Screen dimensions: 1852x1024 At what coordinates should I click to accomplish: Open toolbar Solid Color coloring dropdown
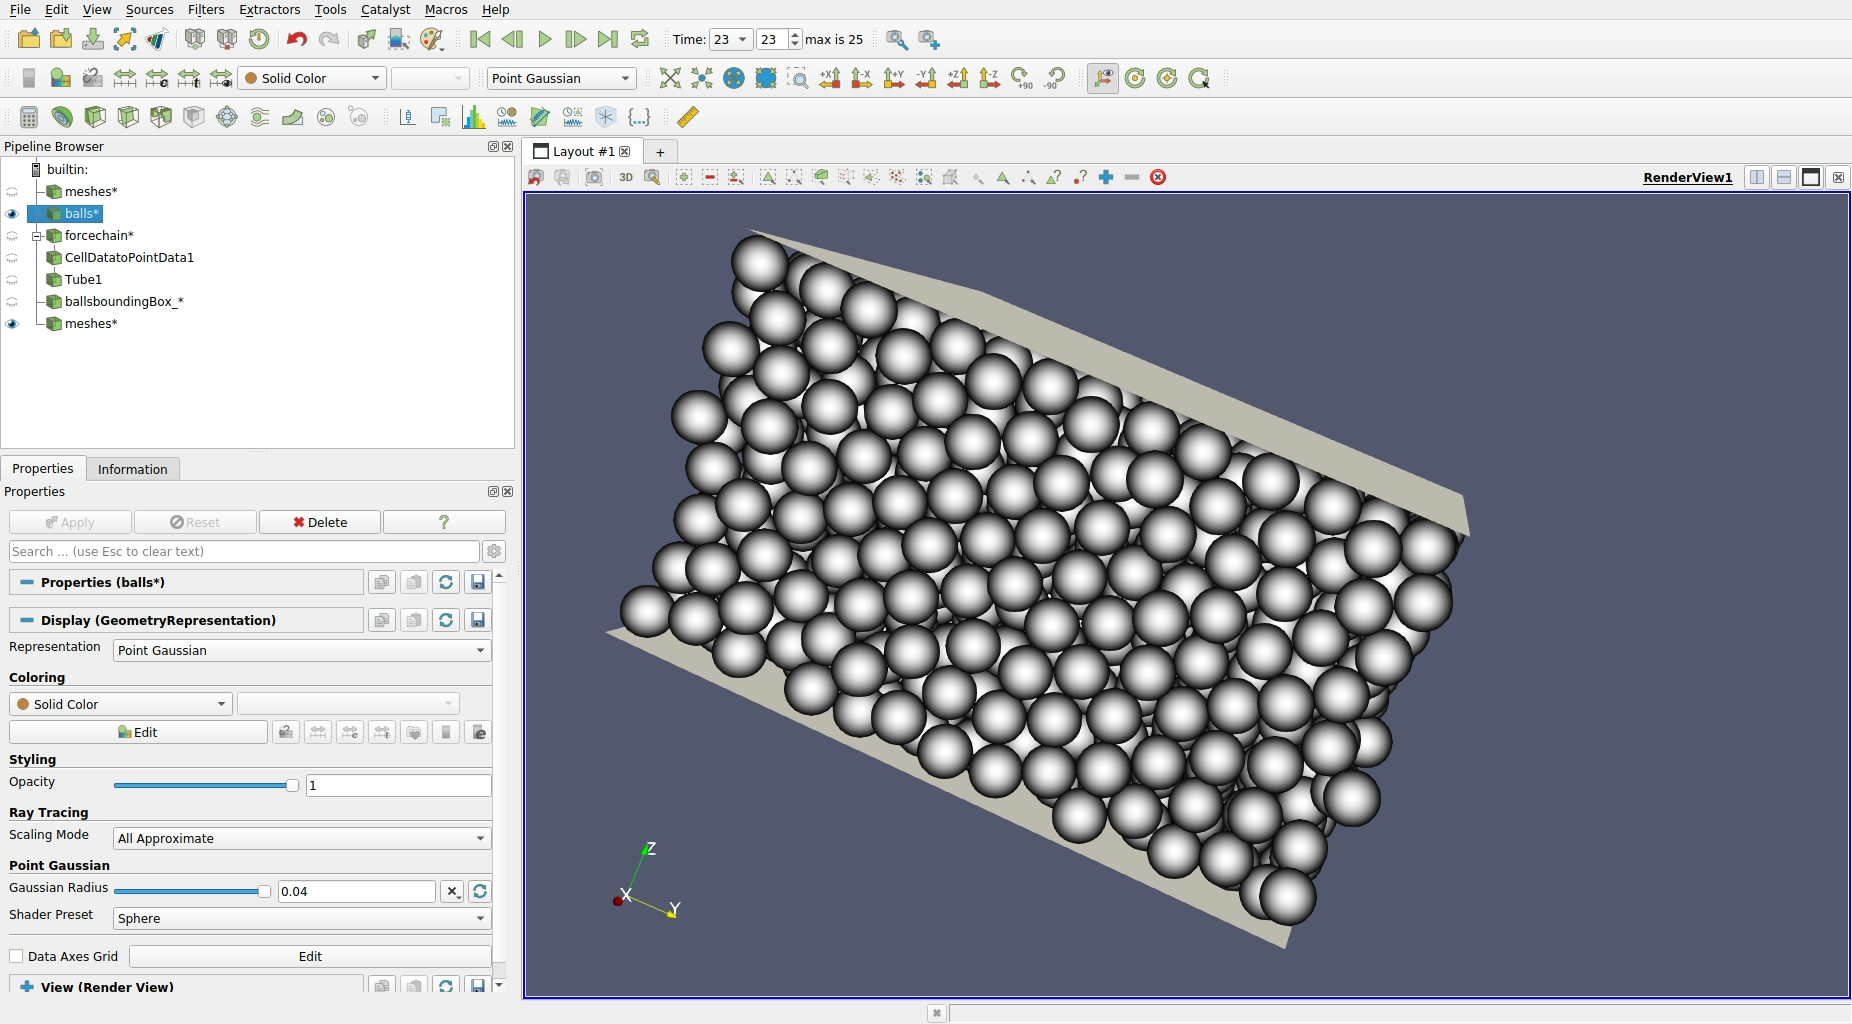coord(312,78)
